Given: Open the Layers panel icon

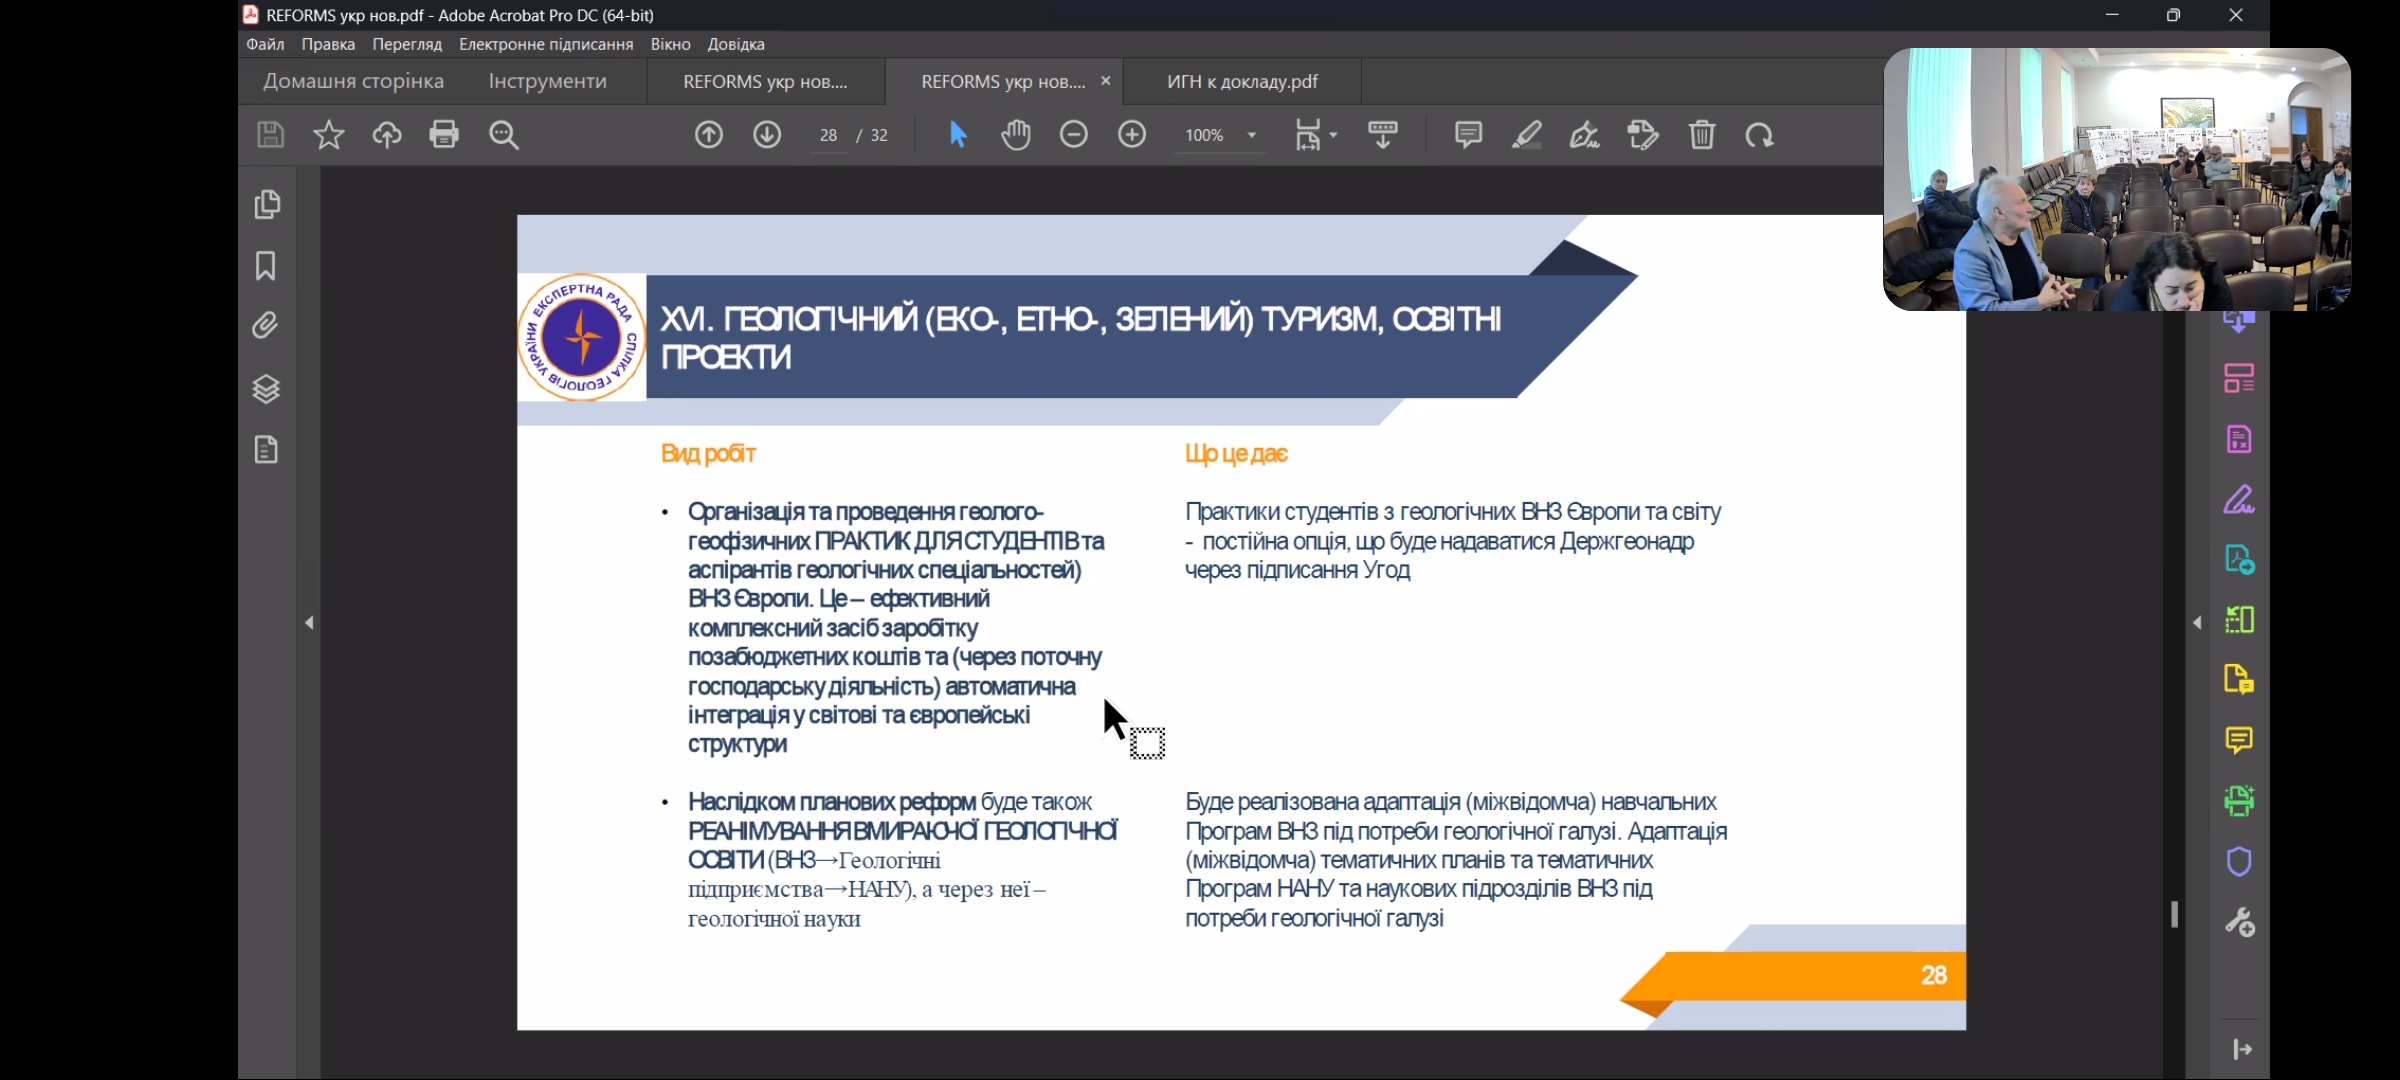Looking at the screenshot, I should (266, 388).
